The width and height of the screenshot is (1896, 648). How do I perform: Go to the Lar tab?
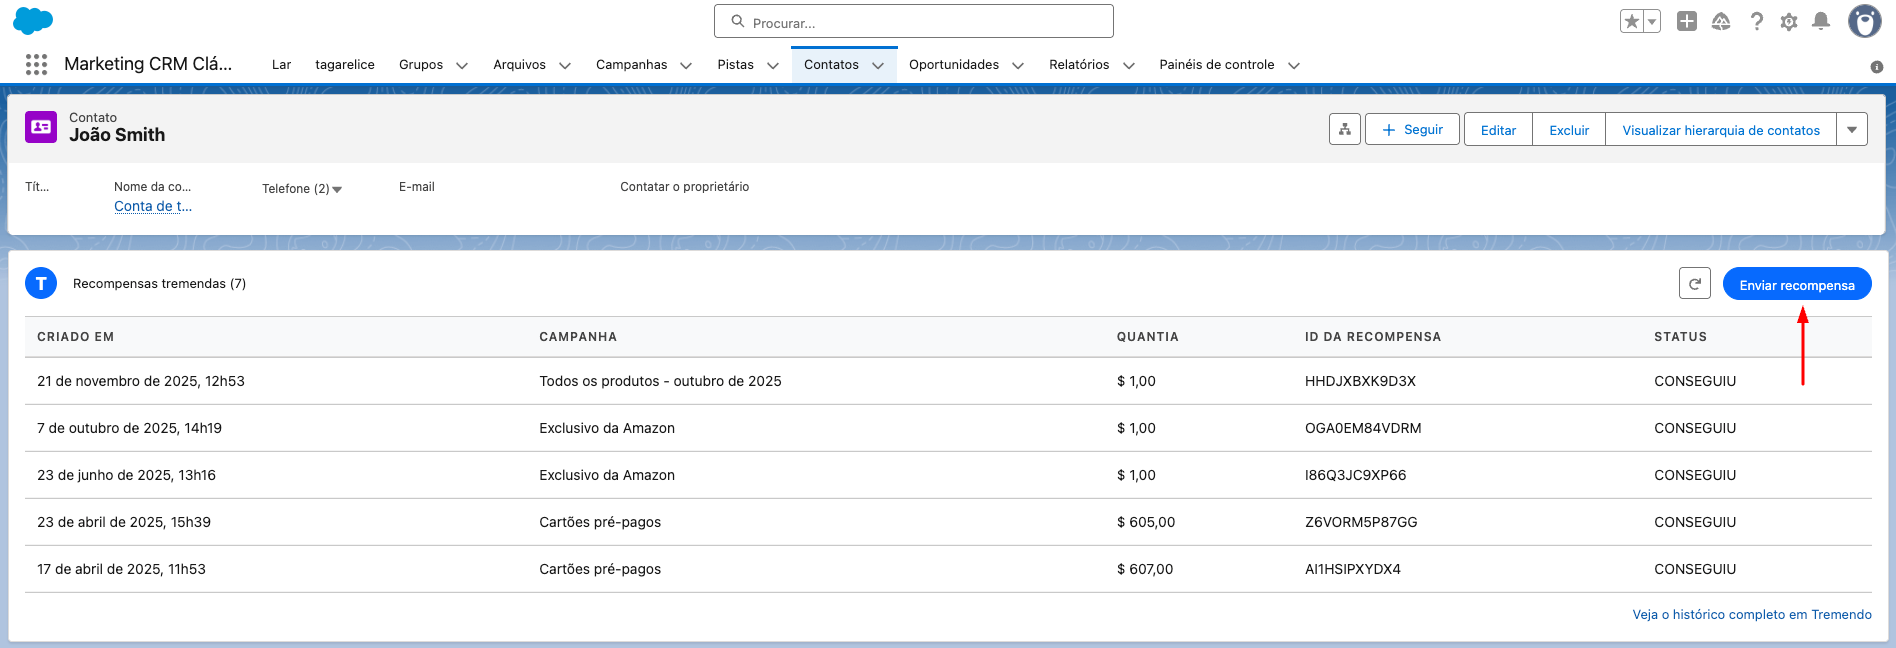pos(281,65)
